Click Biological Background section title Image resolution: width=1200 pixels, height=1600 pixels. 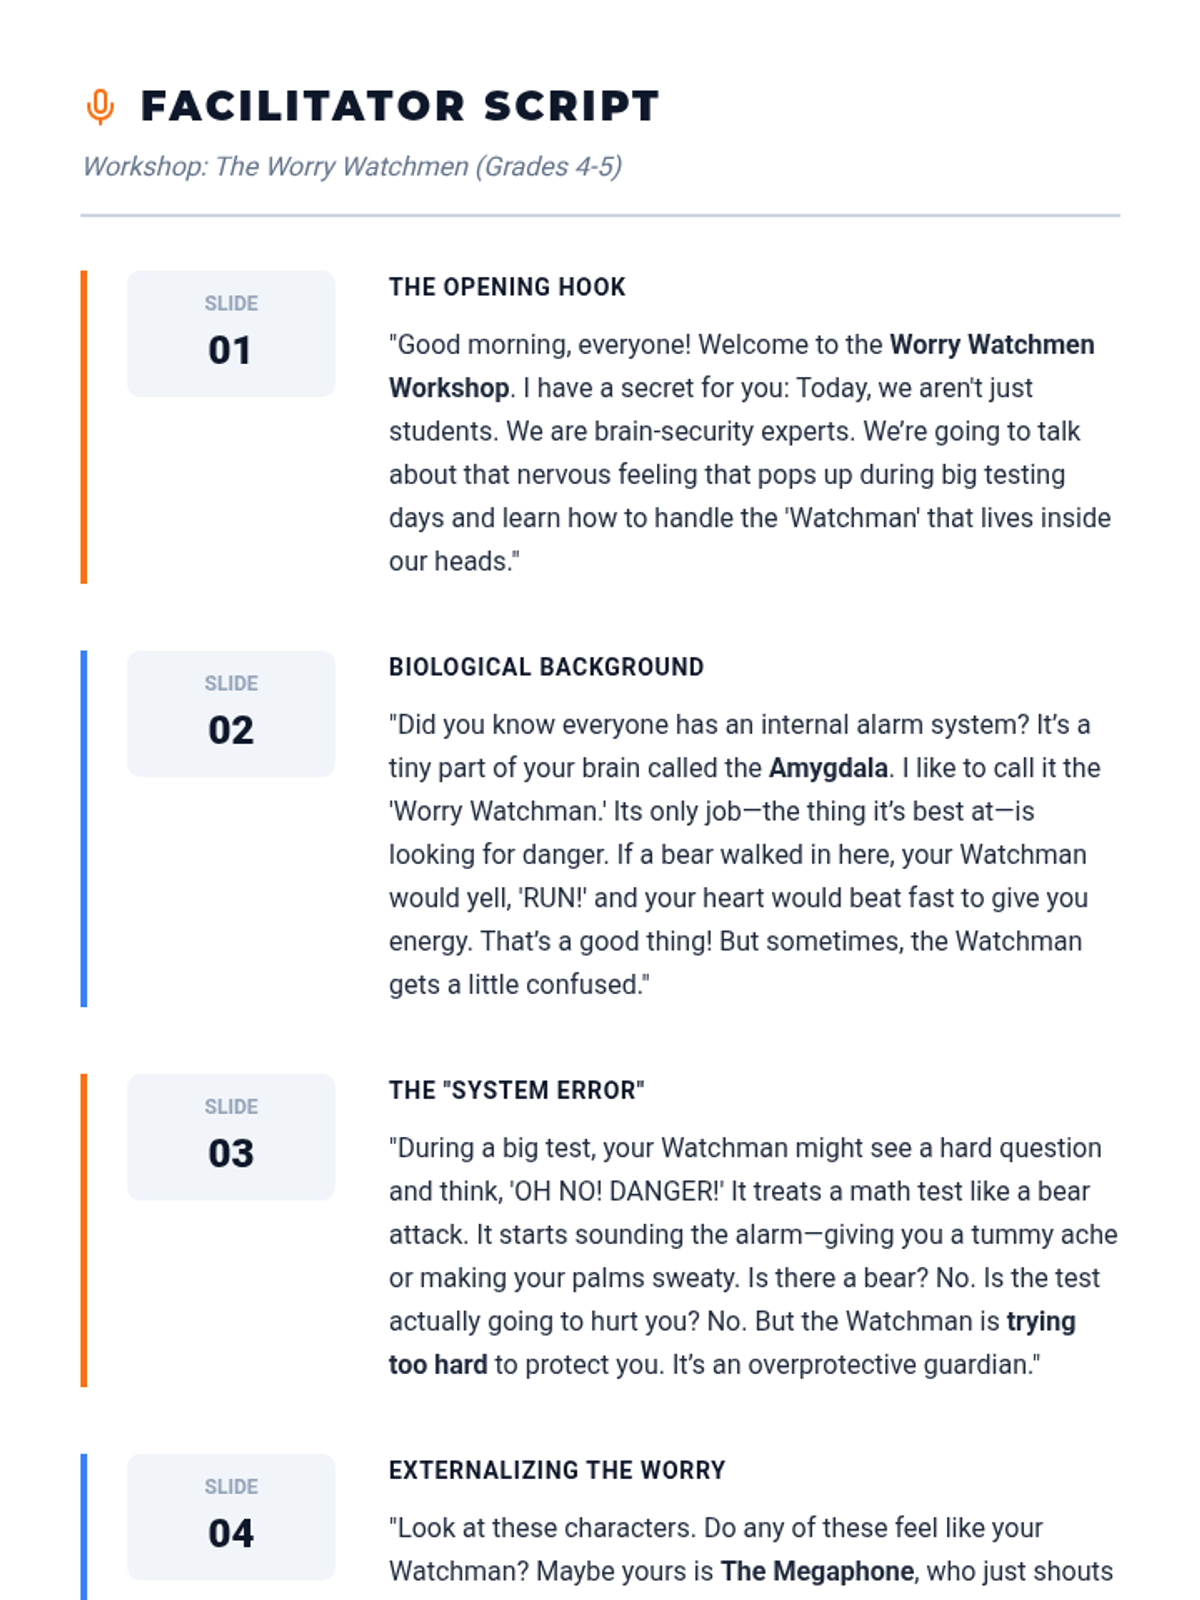(546, 667)
